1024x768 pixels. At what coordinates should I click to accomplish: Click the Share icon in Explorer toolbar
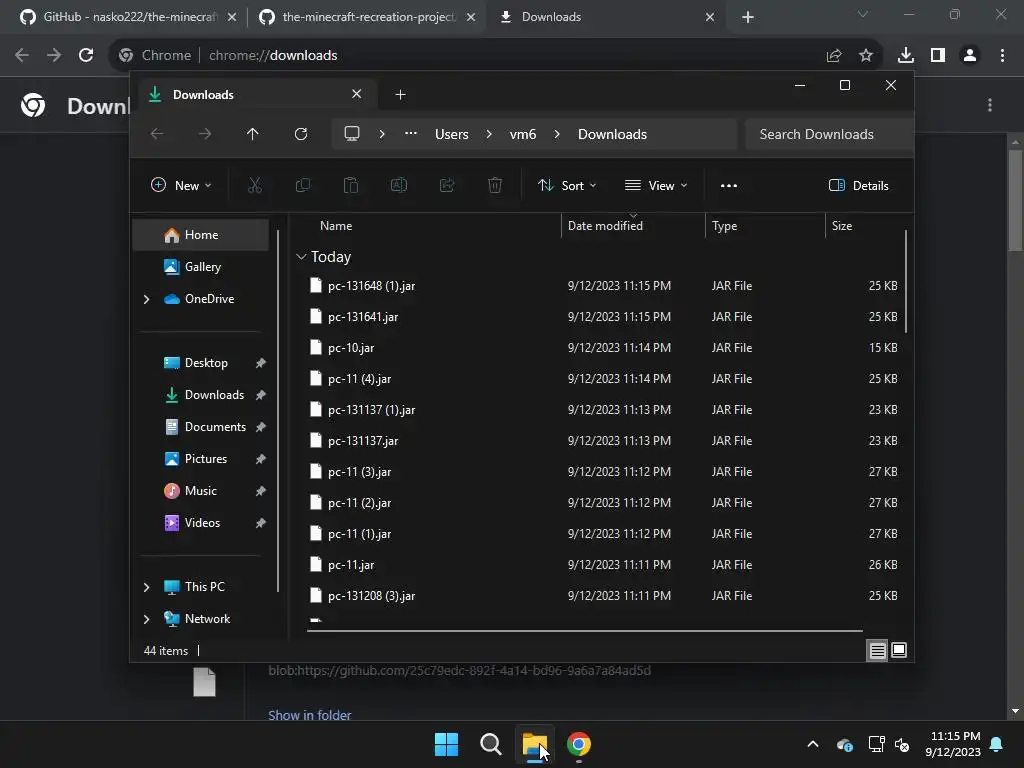[447, 185]
